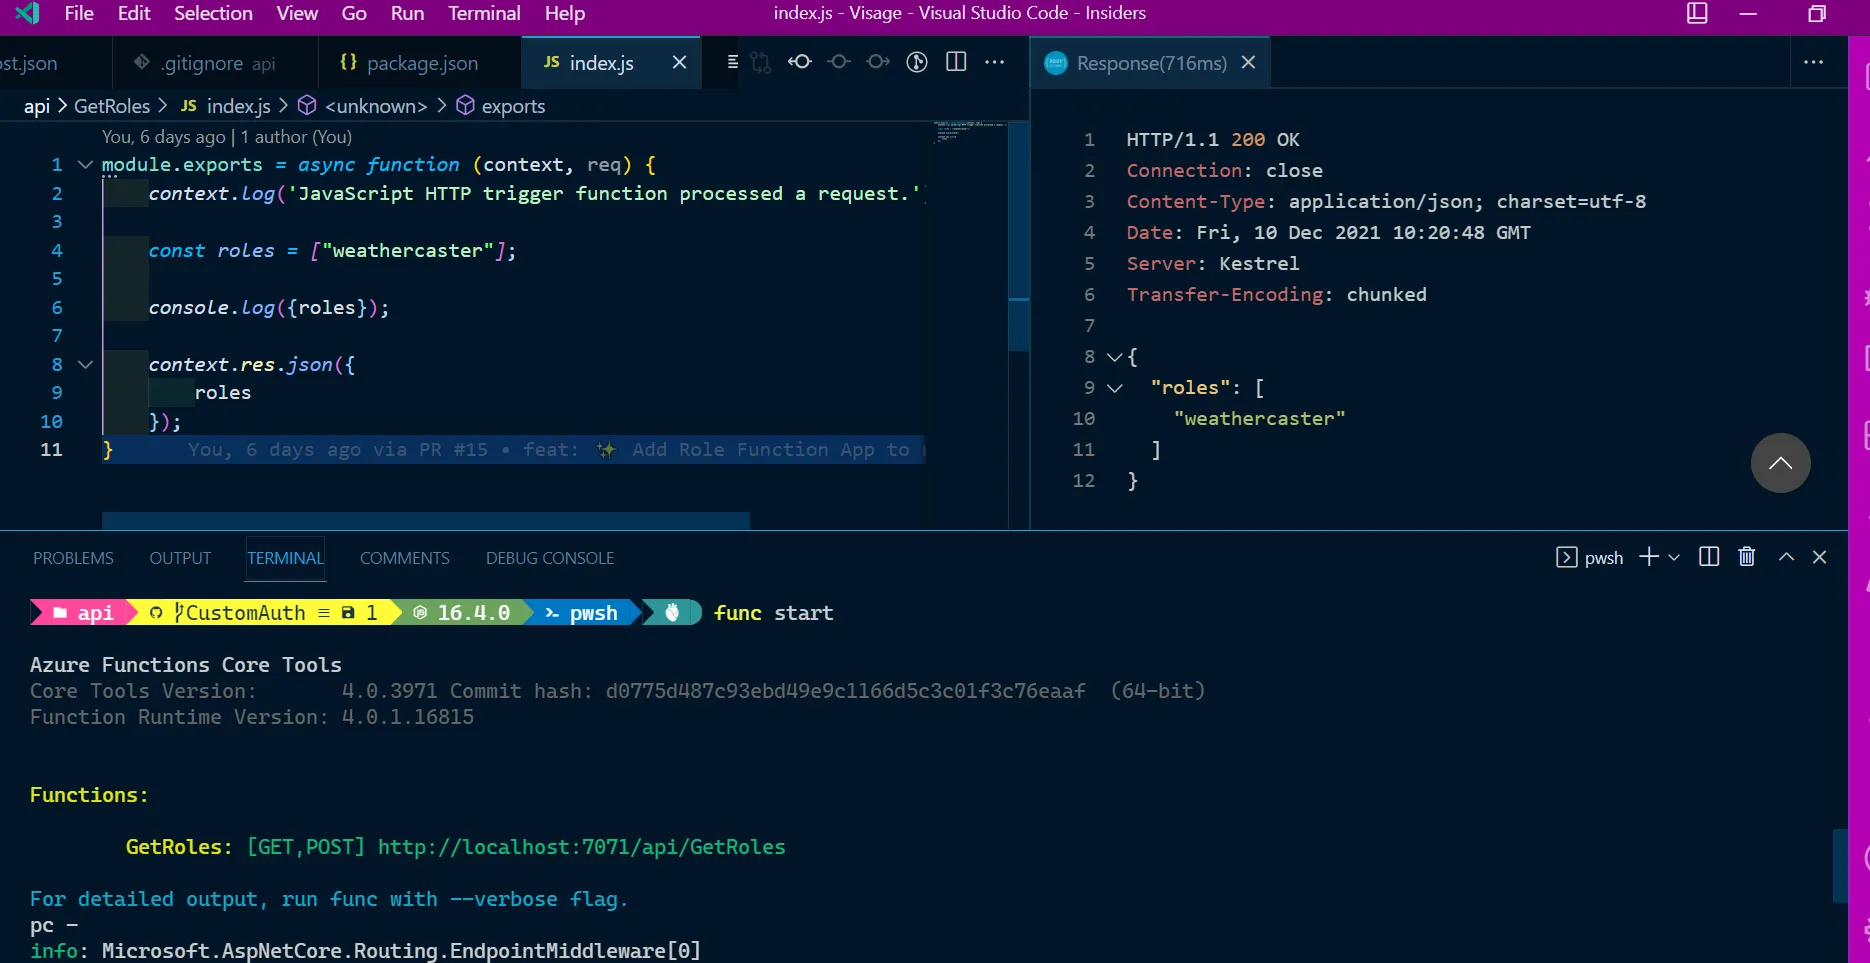Screen dimensions: 1870x963
Task: Fold the roles array in the response JSON
Action: [x=1114, y=388]
